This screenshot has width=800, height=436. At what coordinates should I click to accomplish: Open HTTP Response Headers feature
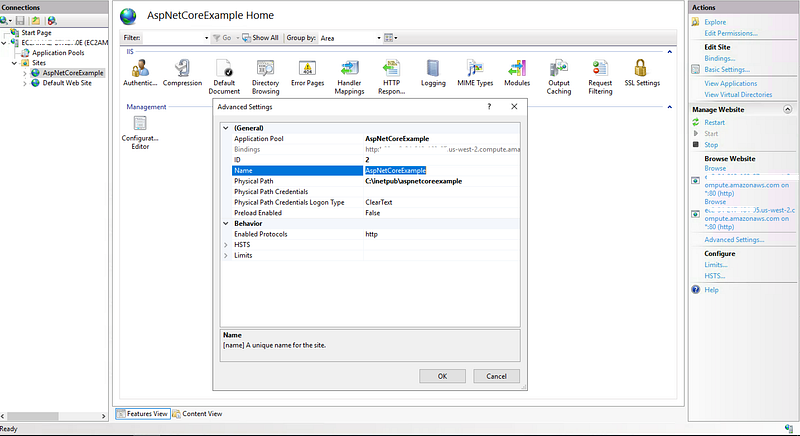click(391, 76)
